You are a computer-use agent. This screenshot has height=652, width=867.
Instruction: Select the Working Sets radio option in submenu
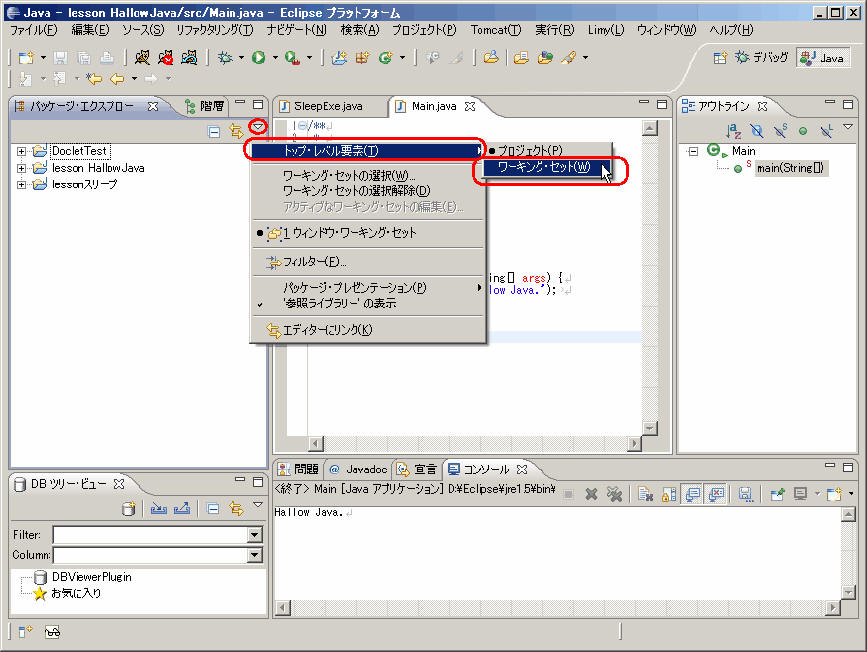(543, 168)
